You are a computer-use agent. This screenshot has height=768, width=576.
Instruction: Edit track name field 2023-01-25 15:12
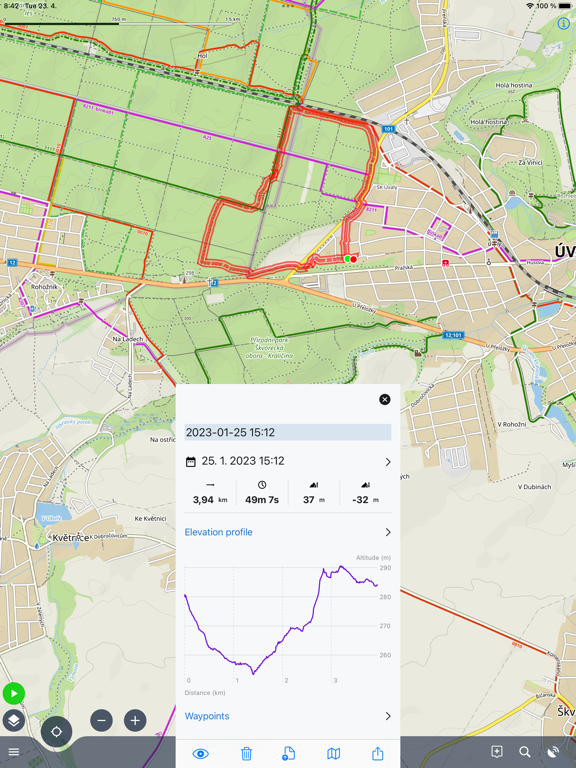(x=288, y=432)
